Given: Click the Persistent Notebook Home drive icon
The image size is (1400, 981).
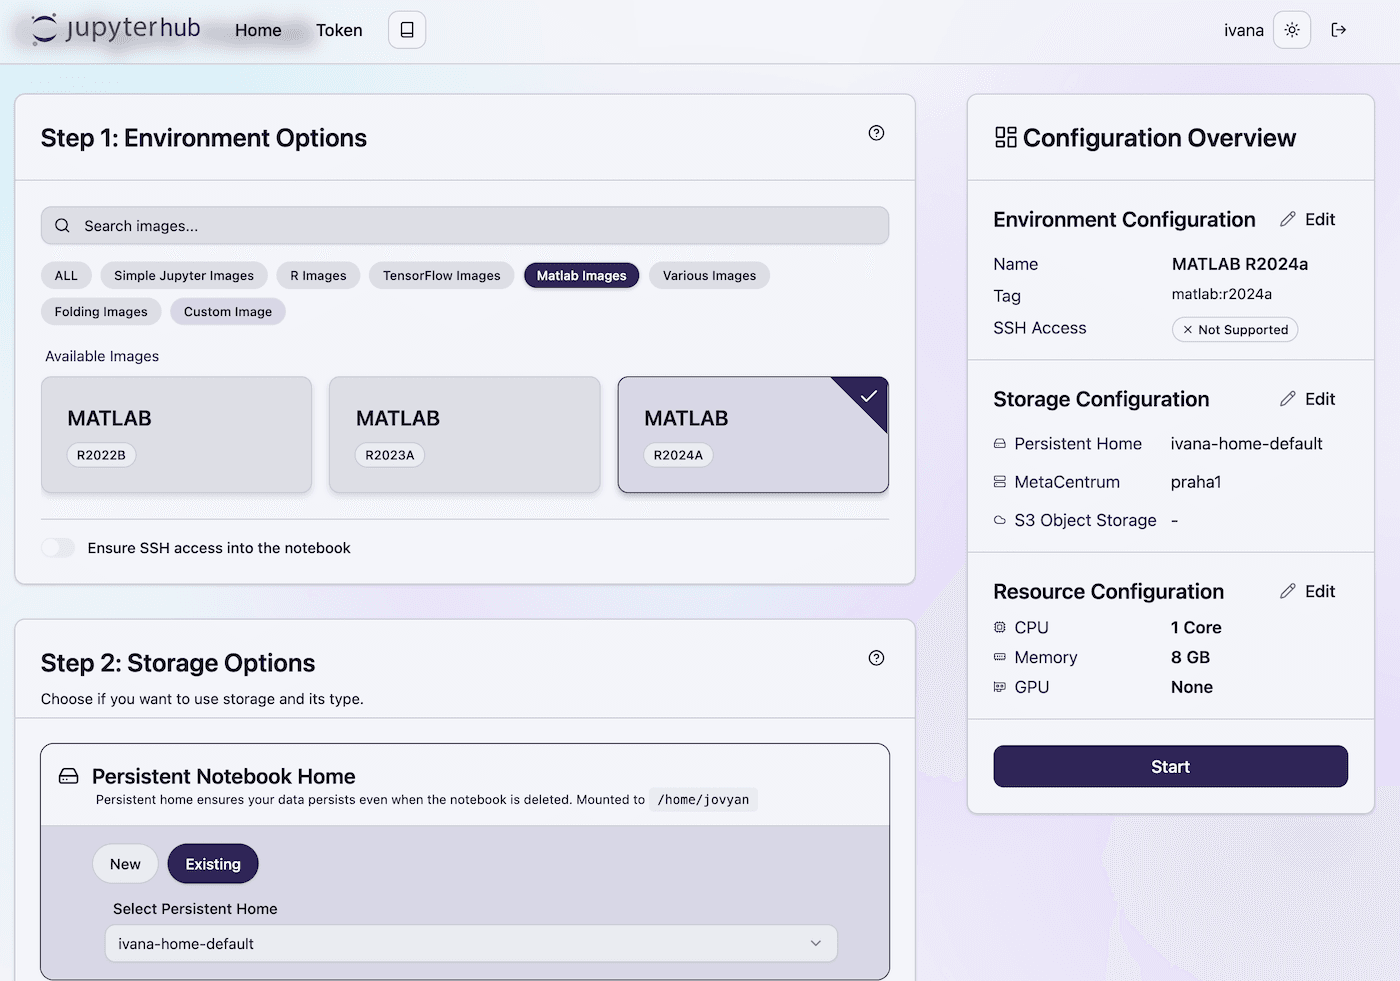Looking at the screenshot, I should (69, 776).
